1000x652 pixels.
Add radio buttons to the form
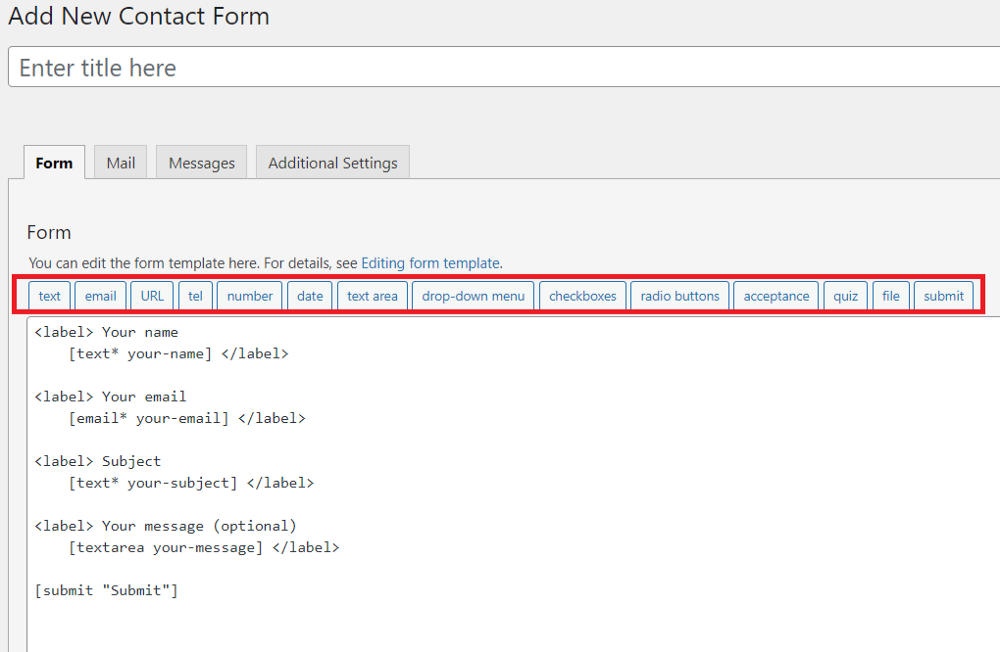coord(679,295)
